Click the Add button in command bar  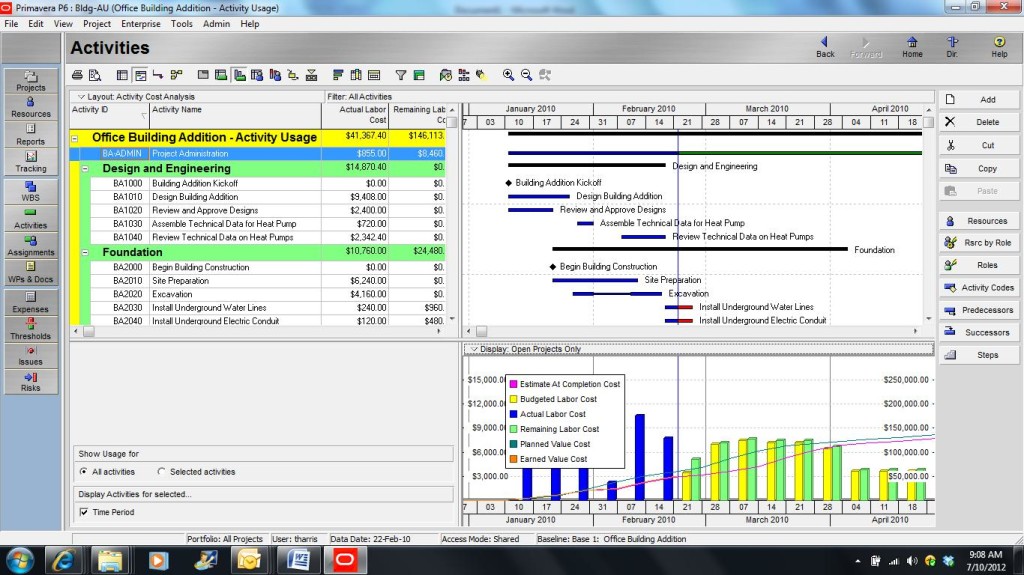978,99
